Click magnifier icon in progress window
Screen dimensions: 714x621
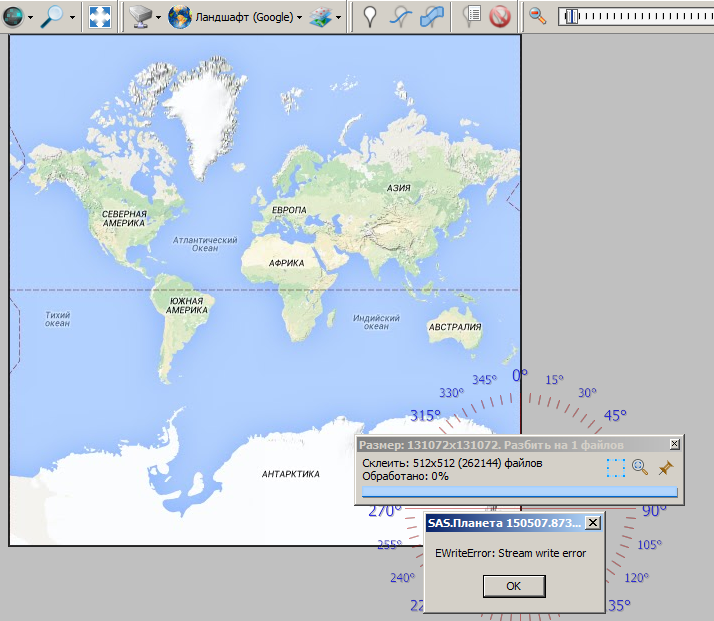tap(640, 467)
